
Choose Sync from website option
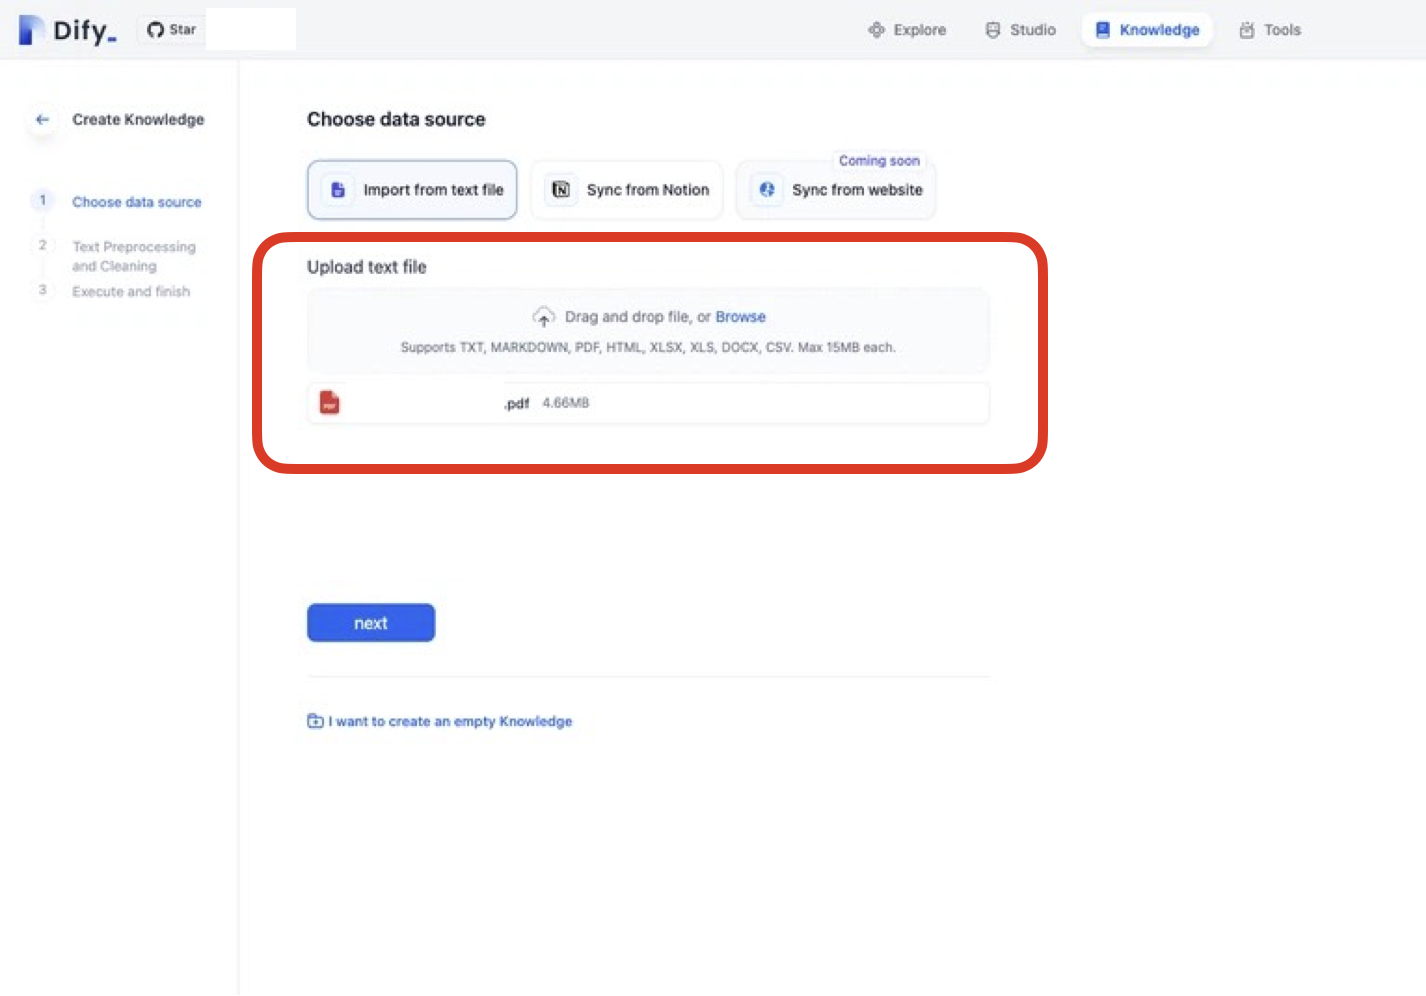pos(836,190)
